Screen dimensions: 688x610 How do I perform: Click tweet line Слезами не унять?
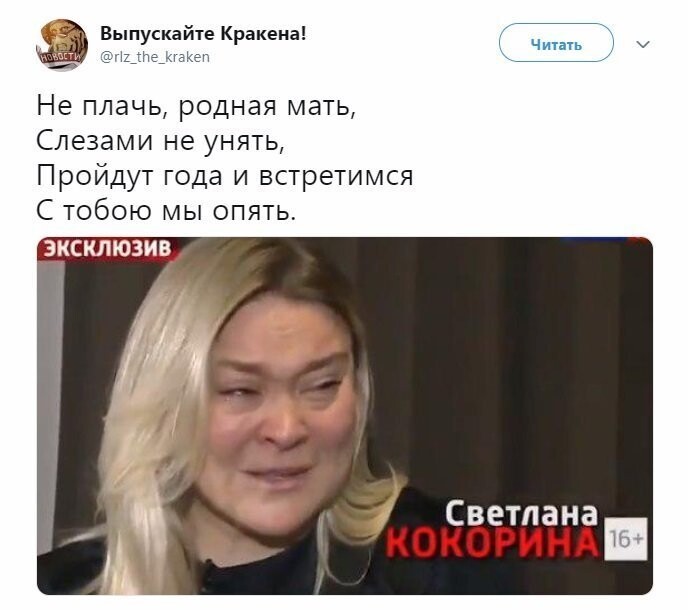point(161,141)
